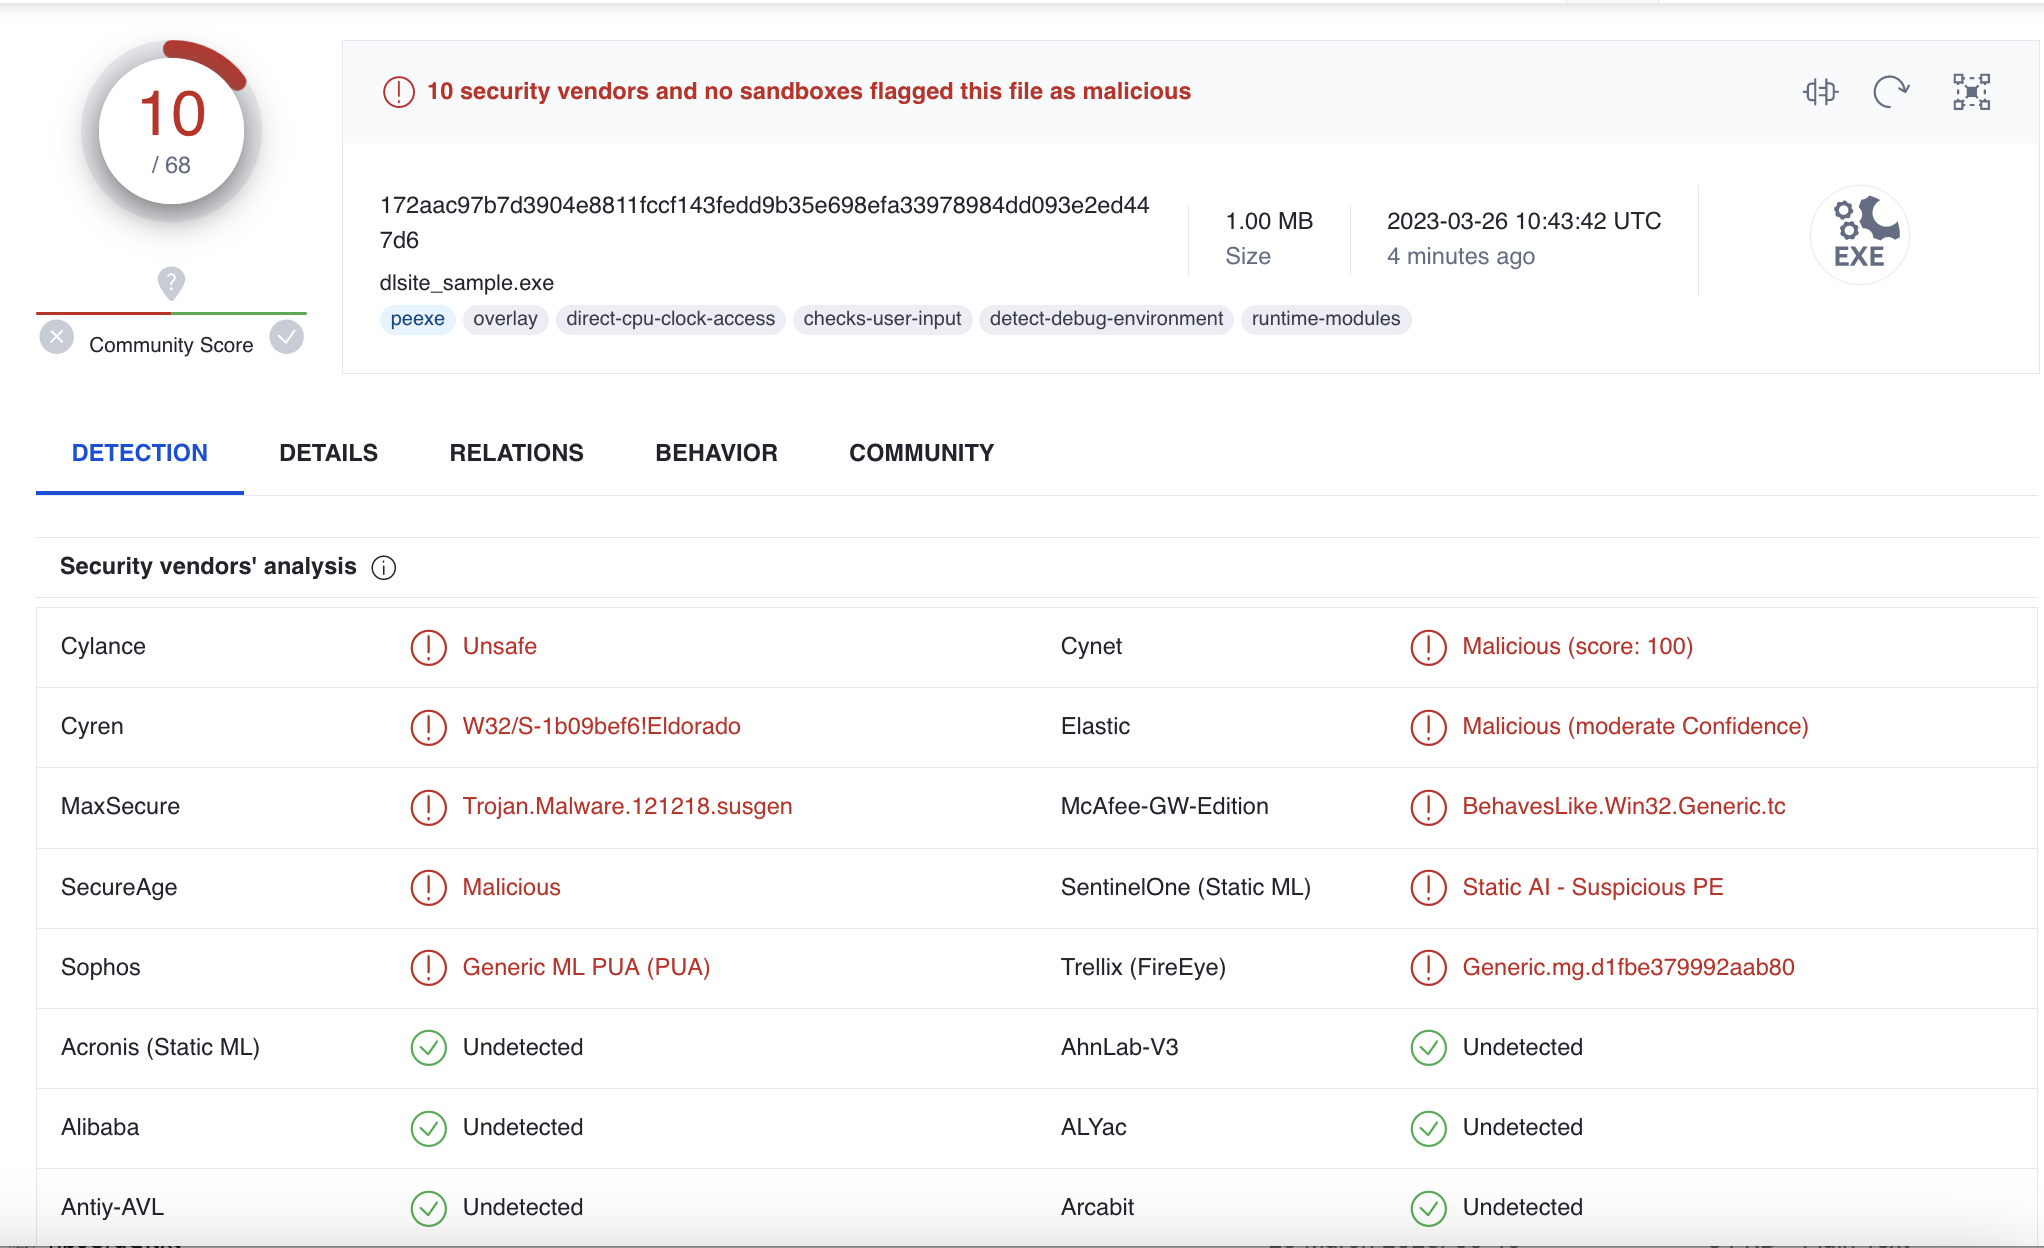The height and width of the screenshot is (1248, 2044).
Task: Click alert icon in the SecureAge row
Action: point(428,887)
